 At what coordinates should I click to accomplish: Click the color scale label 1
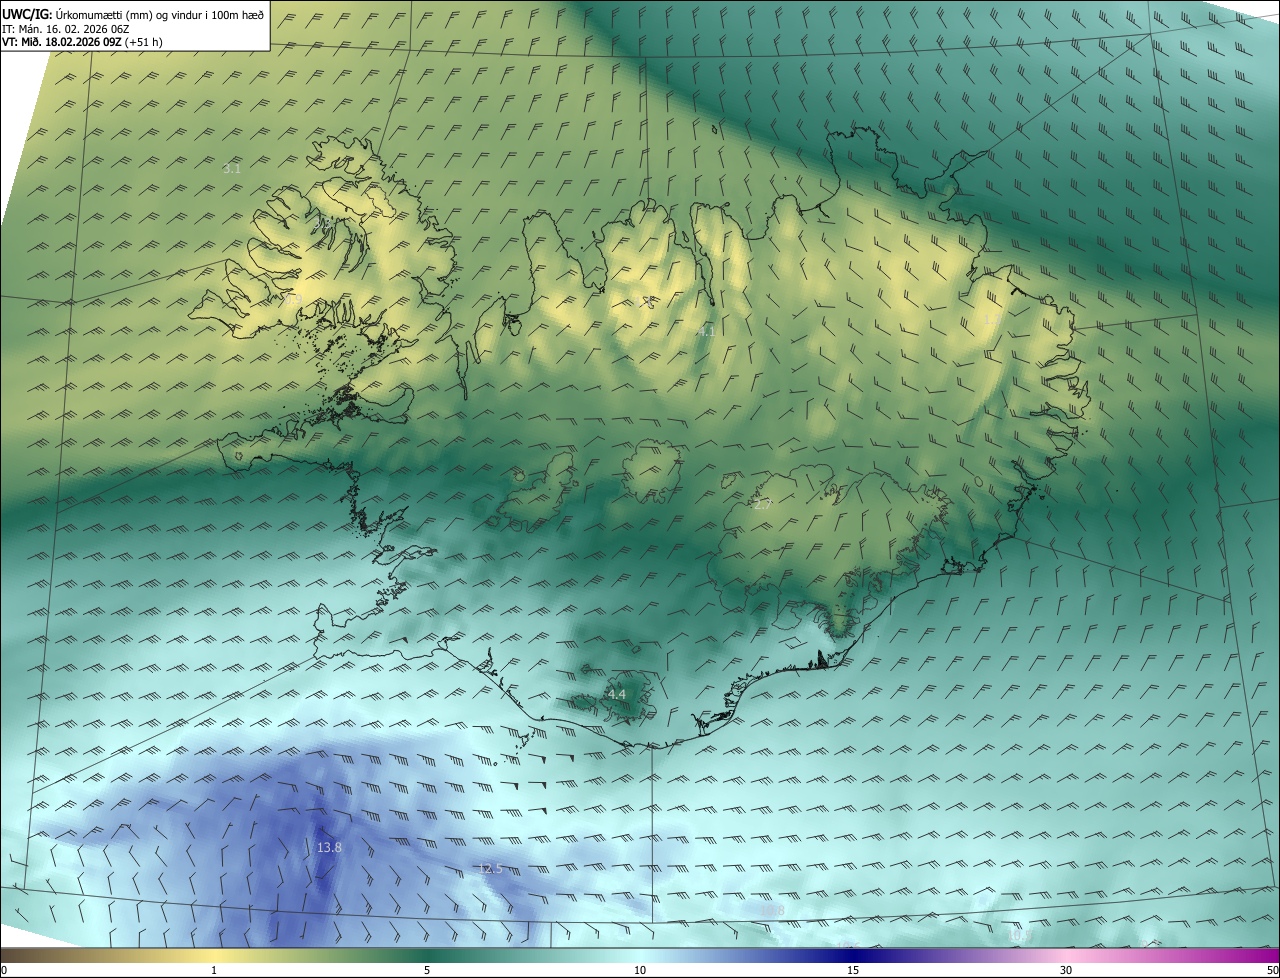click(214, 970)
